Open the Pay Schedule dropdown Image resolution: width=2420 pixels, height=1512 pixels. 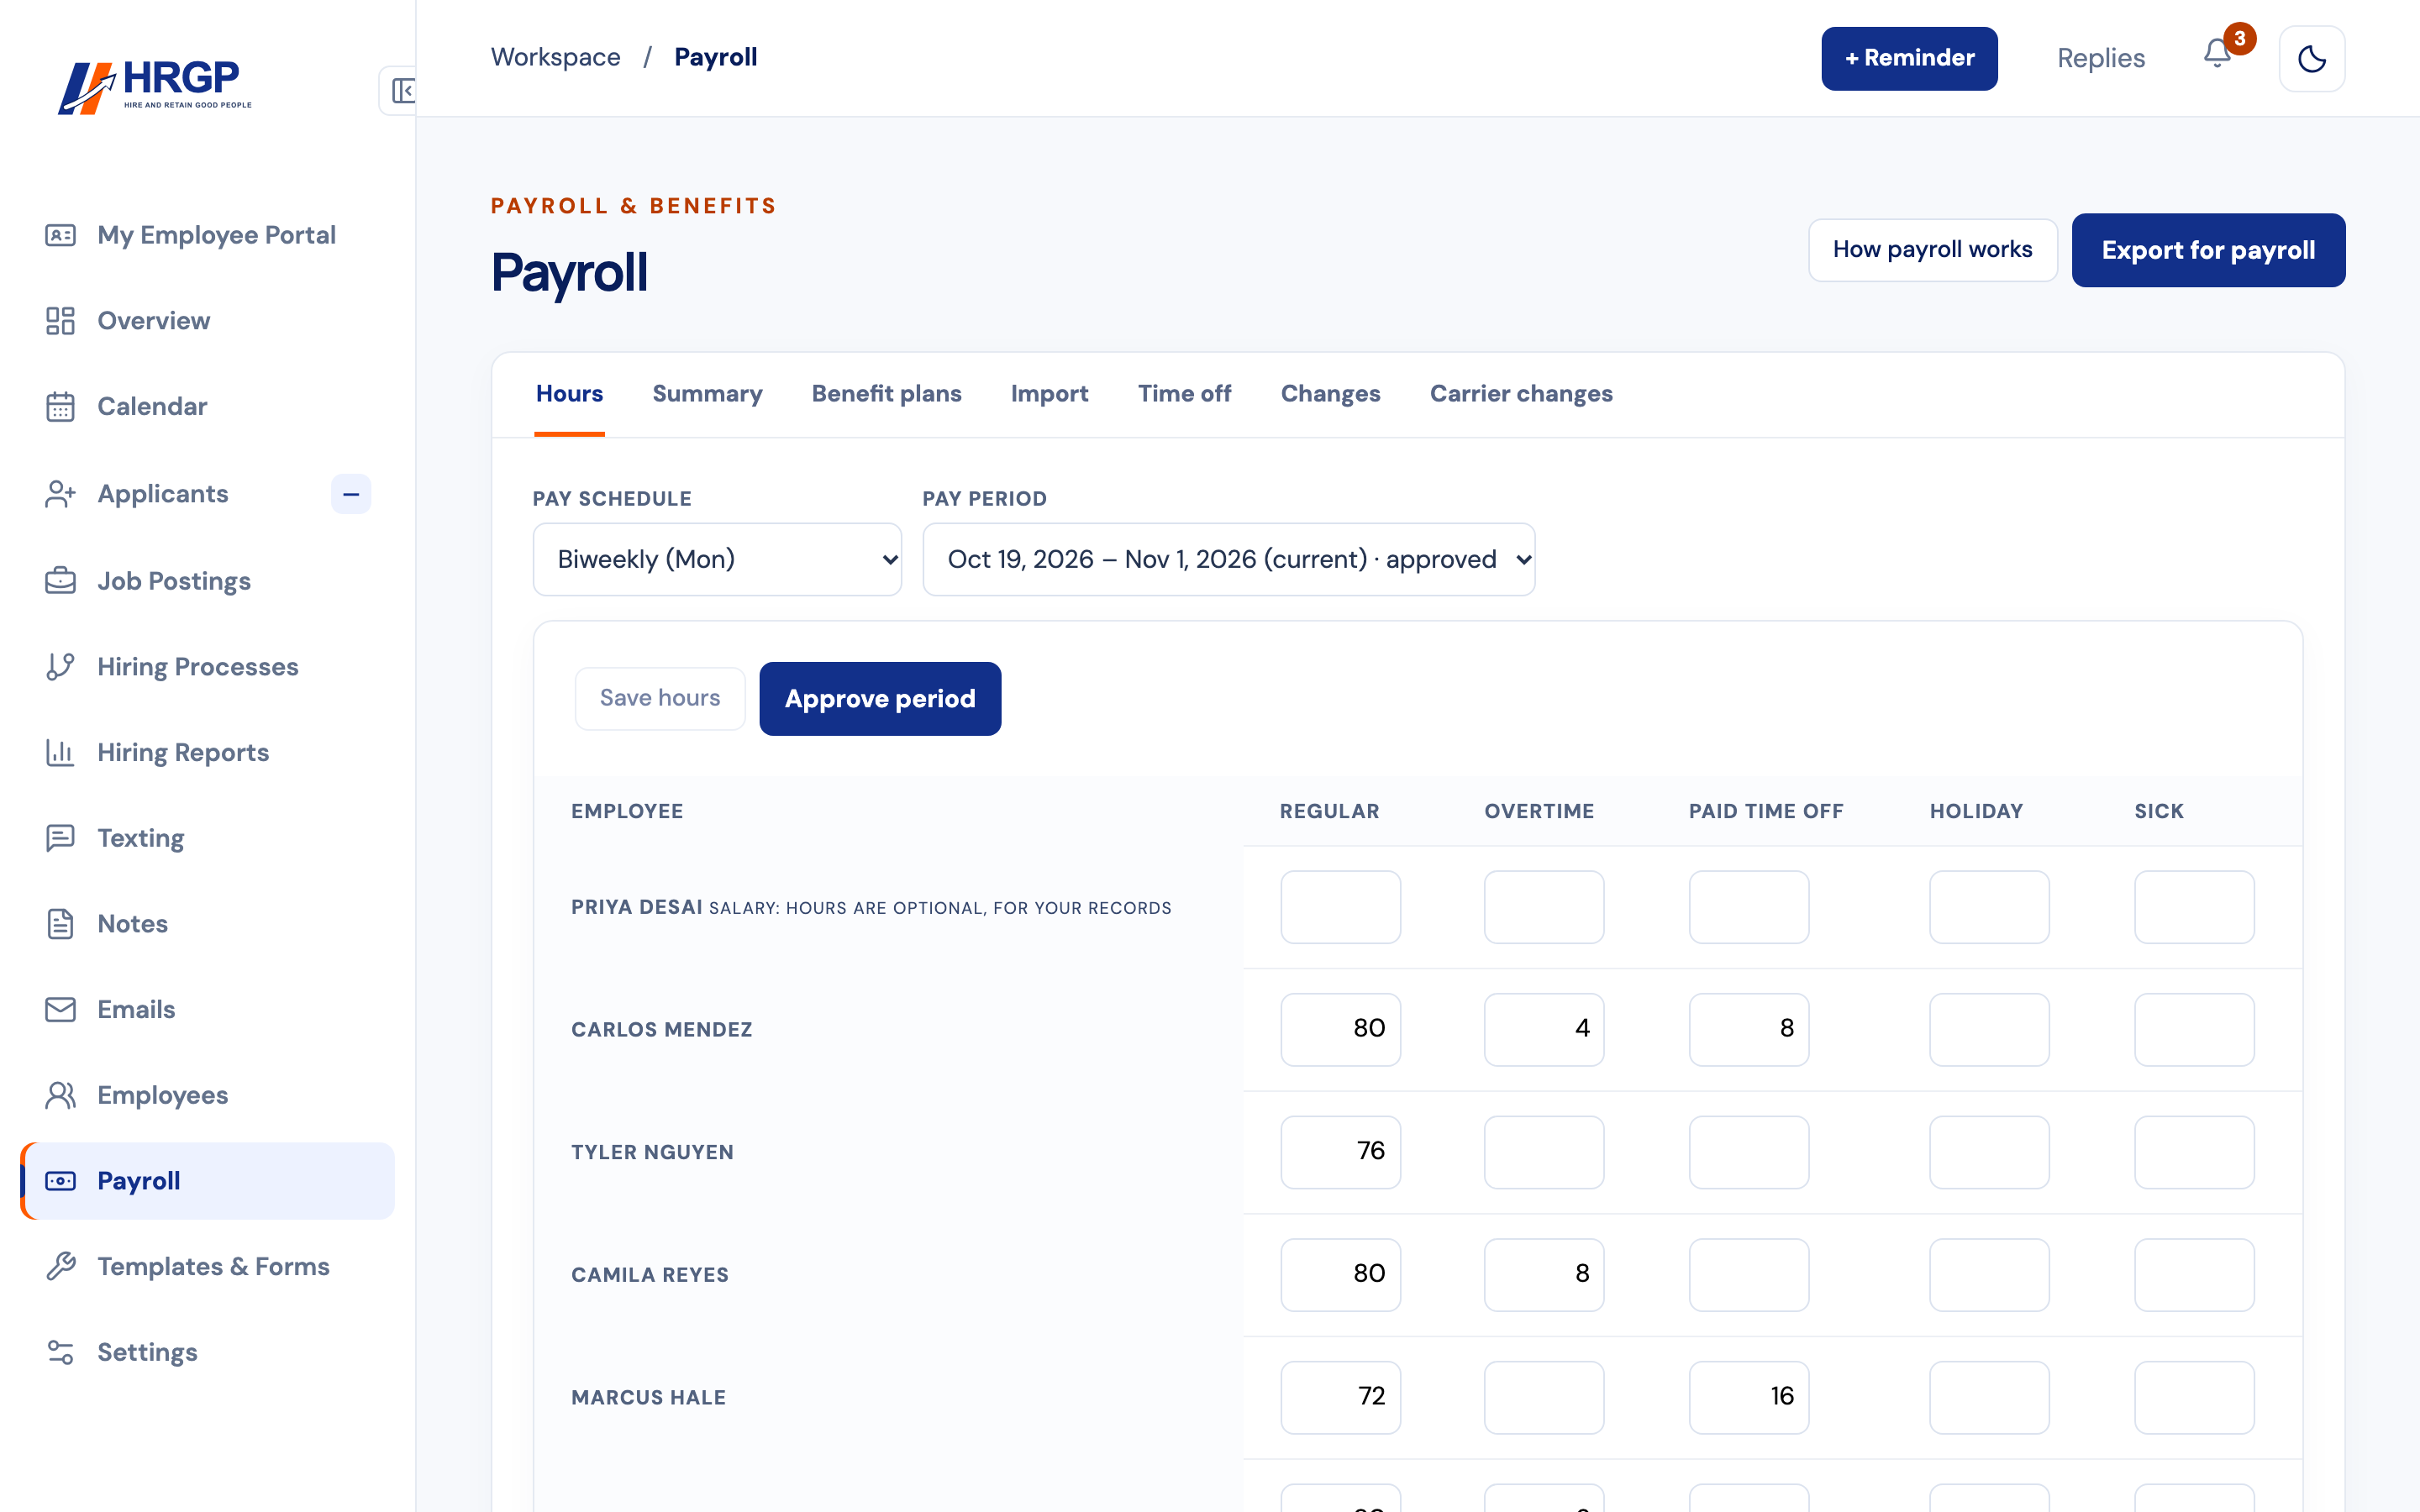717,559
